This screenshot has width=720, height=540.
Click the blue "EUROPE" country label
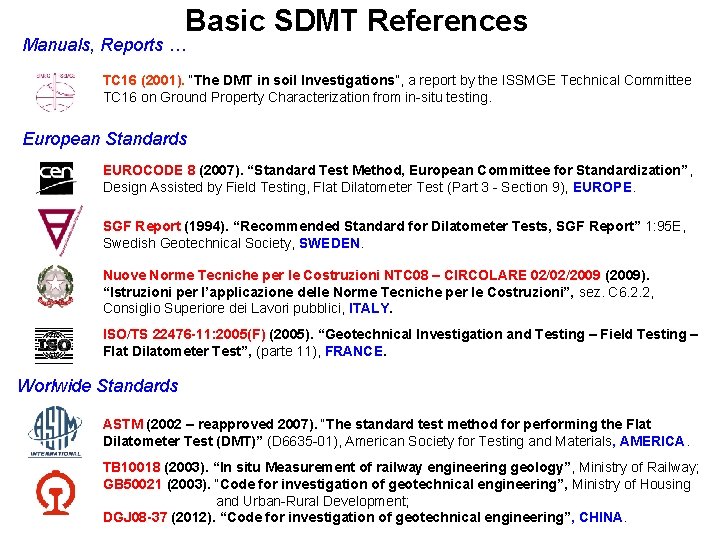point(602,187)
